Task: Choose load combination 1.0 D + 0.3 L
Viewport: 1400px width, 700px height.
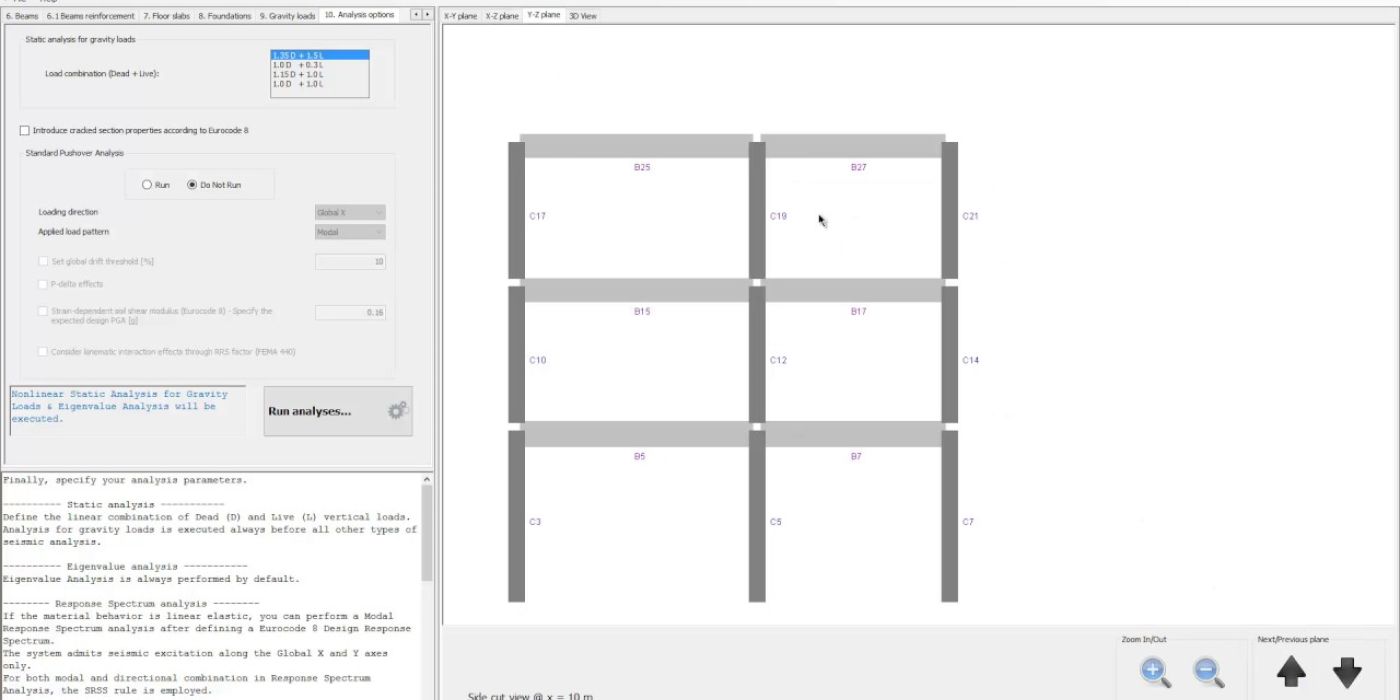Action: pos(320,65)
